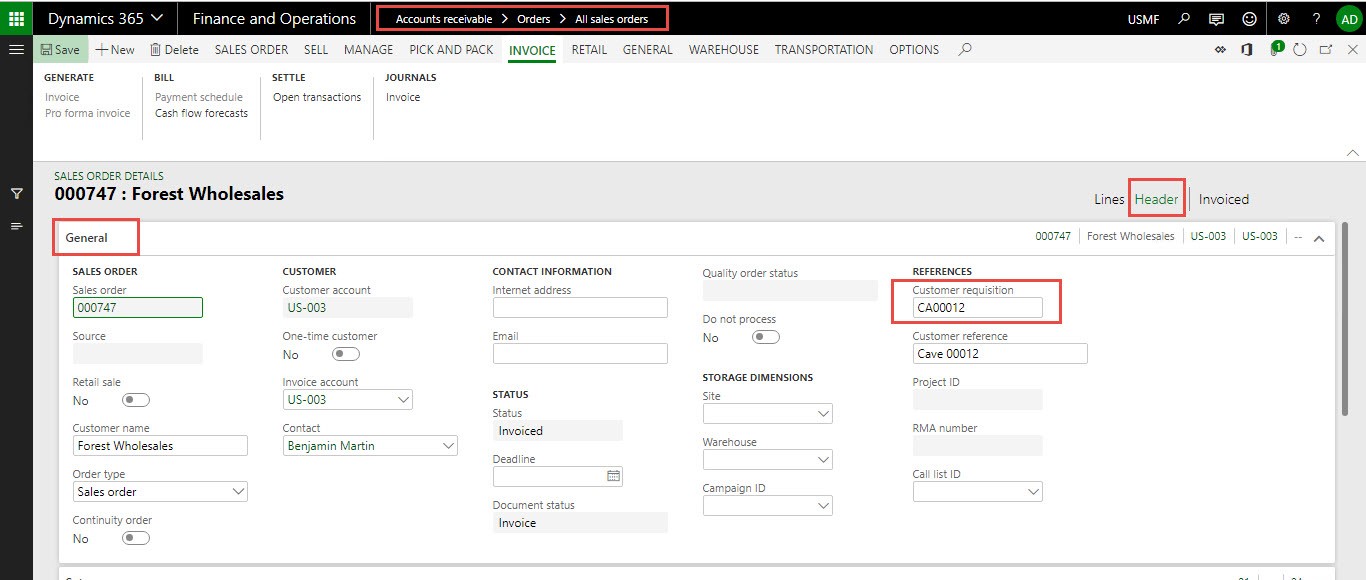Image resolution: width=1366 pixels, height=580 pixels.
Task: Toggle the One-time customer switch
Action: point(346,354)
